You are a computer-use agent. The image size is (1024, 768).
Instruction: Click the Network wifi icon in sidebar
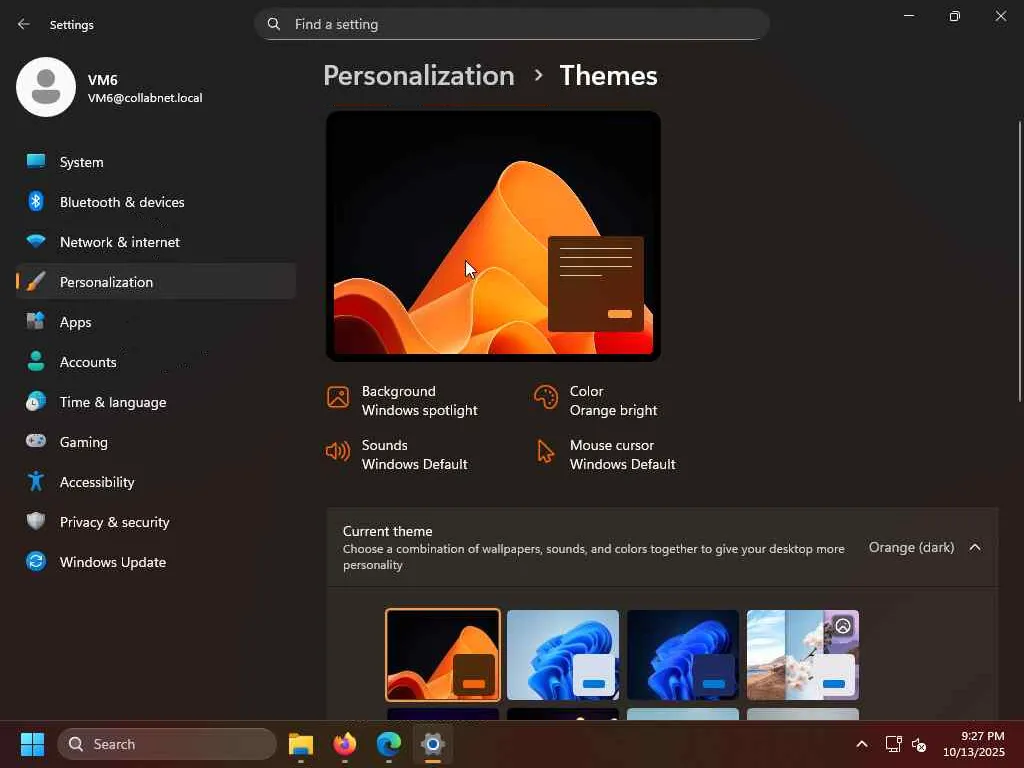click(36, 241)
